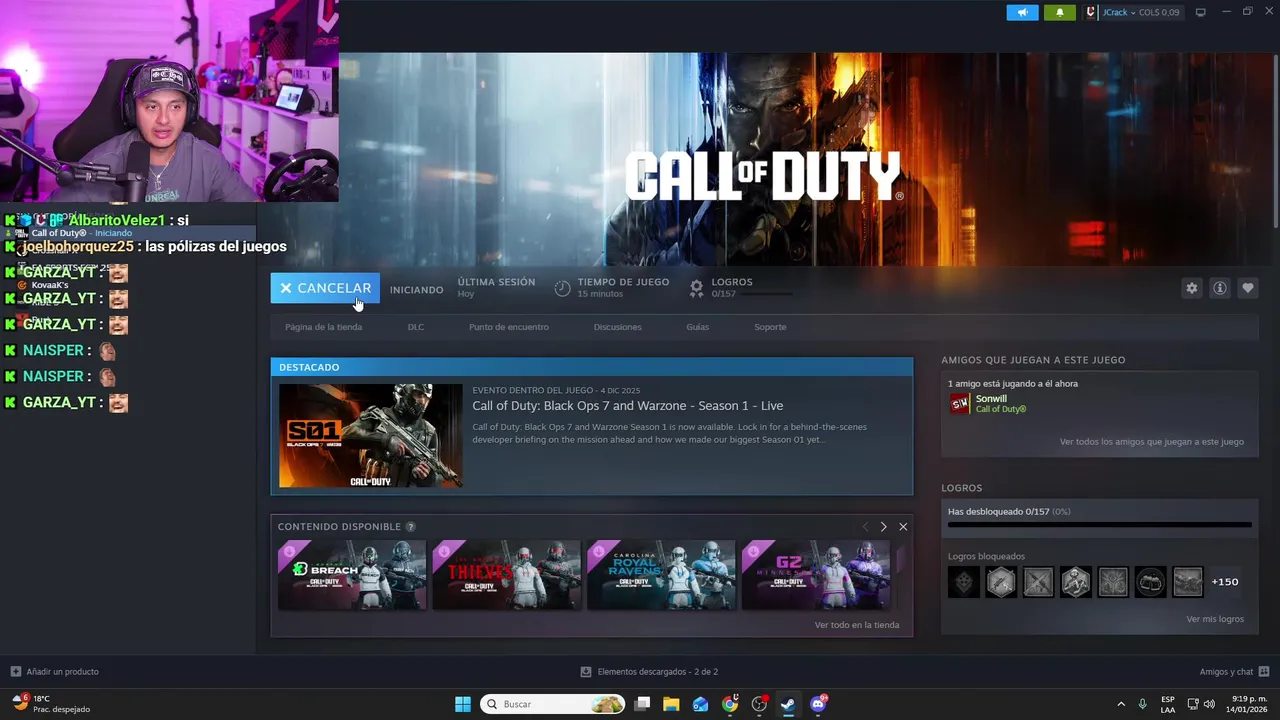The height and width of the screenshot is (720, 1280).
Task: Click Ver todos los amigos que juegan link
Action: coord(1152,442)
